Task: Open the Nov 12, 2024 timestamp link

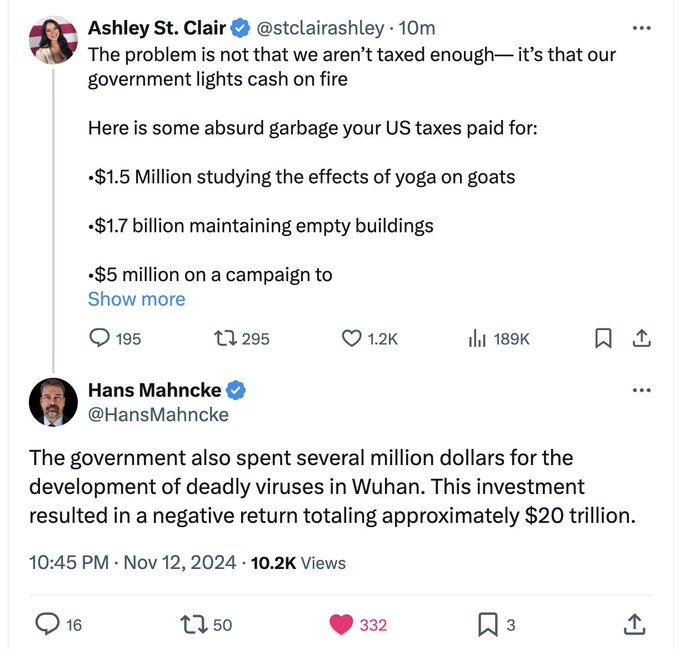Action: pyautogui.click(x=180, y=563)
